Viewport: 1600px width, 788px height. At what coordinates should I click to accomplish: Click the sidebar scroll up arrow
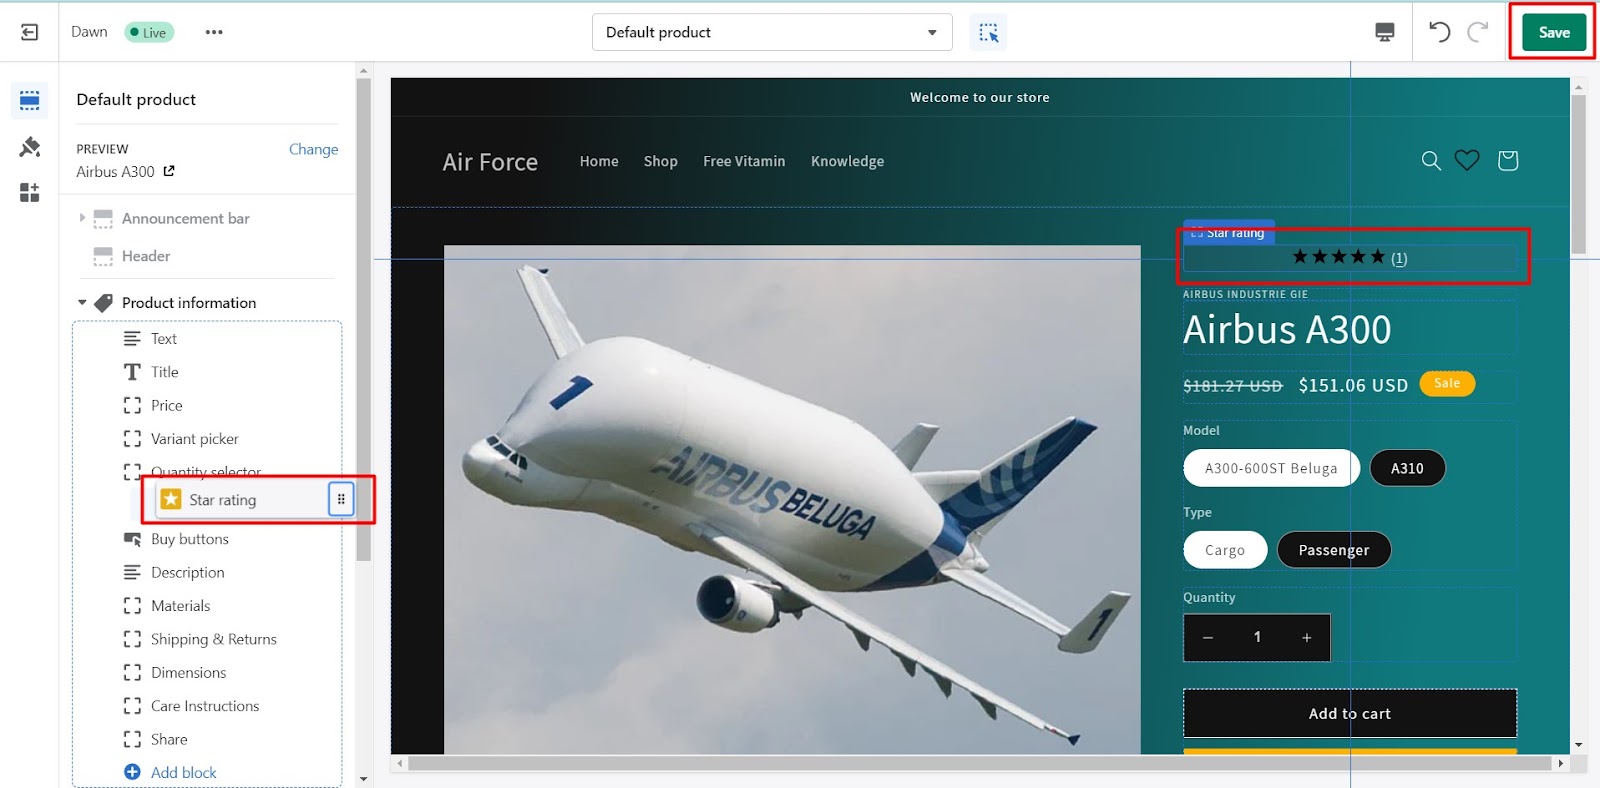coord(363,71)
